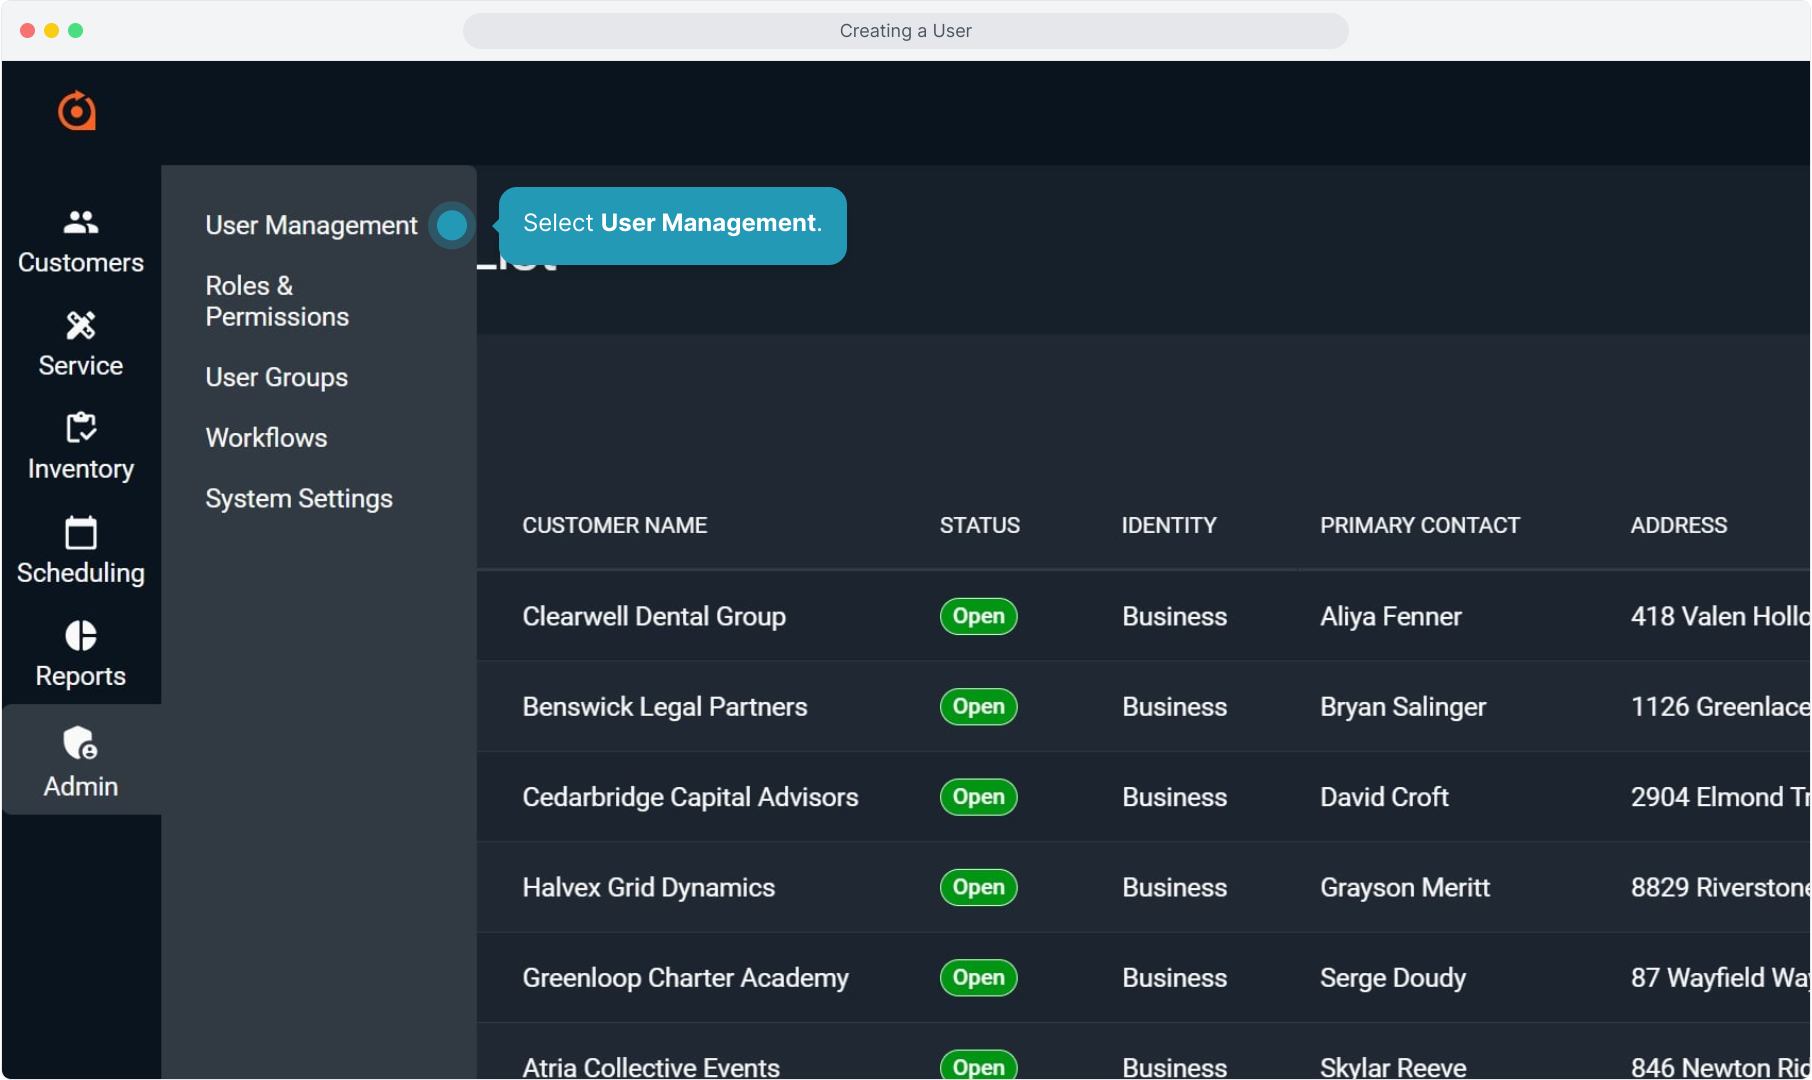
Task: Open System Settings menu entry
Action: tap(298, 498)
